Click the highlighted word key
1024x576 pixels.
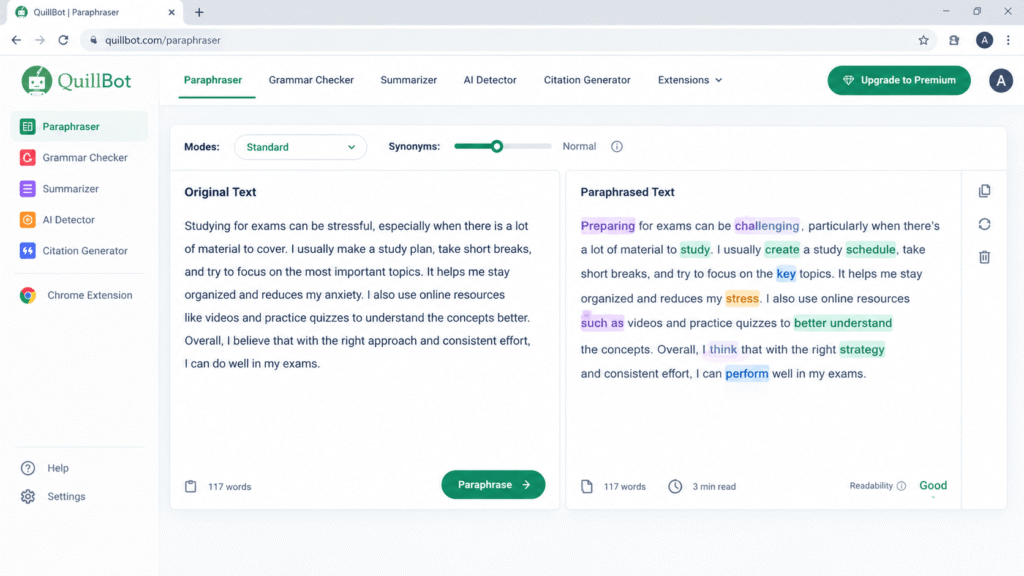[786, 274]
